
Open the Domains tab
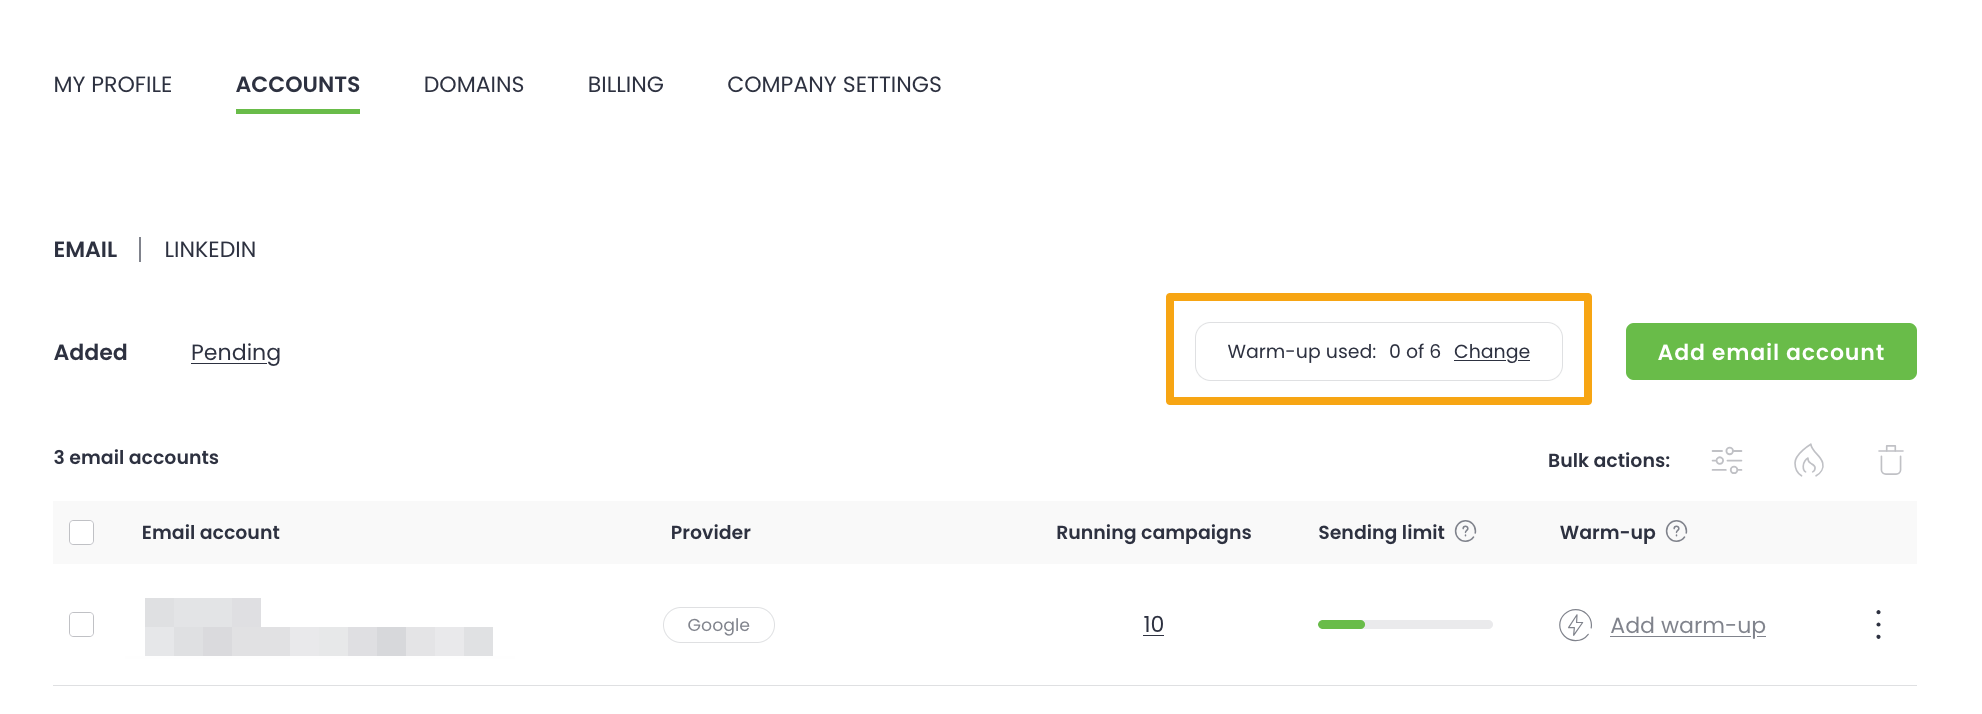473,85
